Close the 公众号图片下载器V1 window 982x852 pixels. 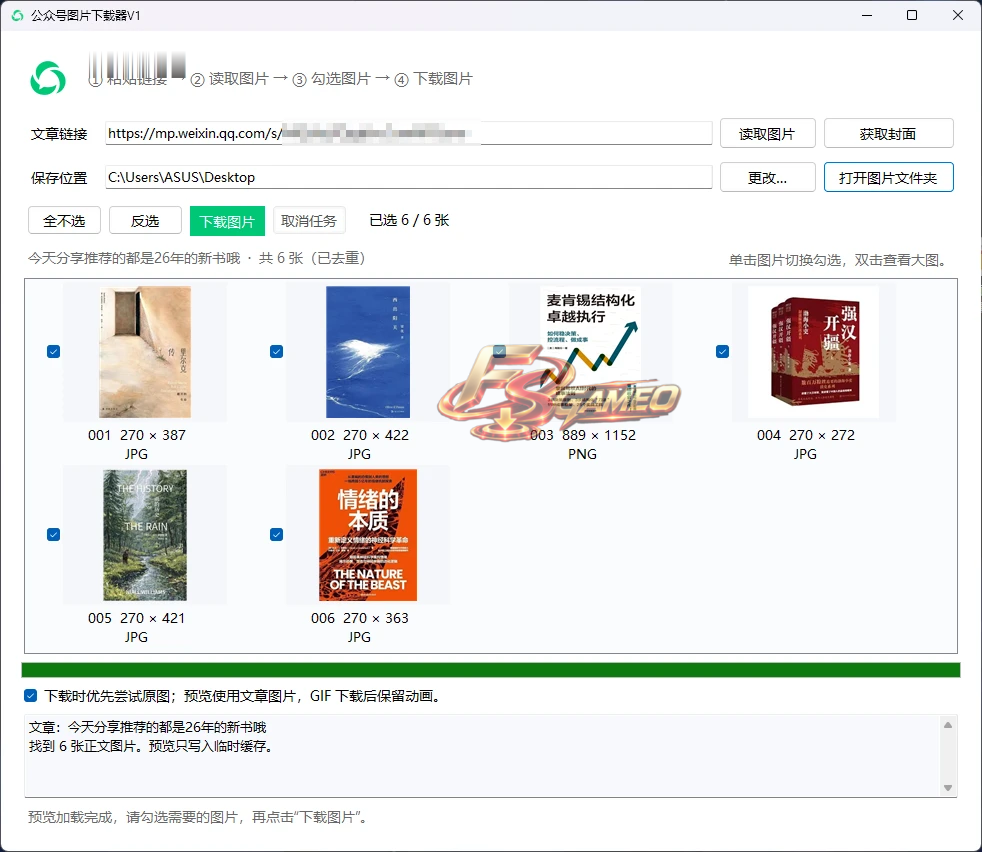coord(958,15)
